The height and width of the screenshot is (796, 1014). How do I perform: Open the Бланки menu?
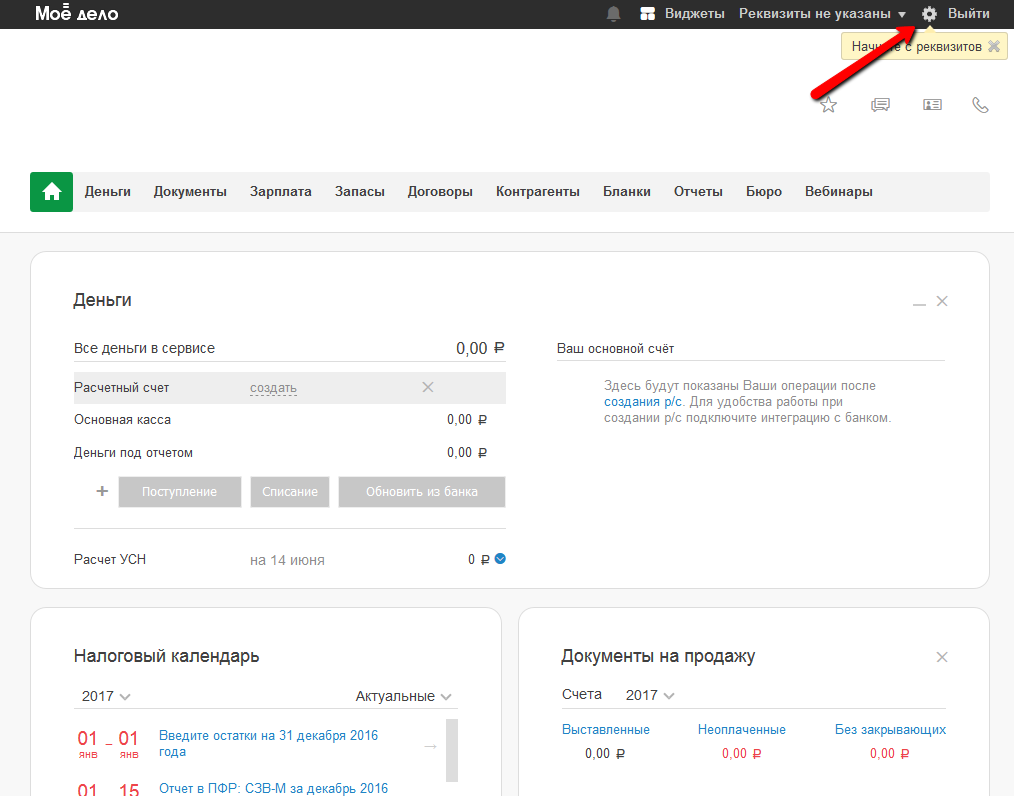[627, 192]
